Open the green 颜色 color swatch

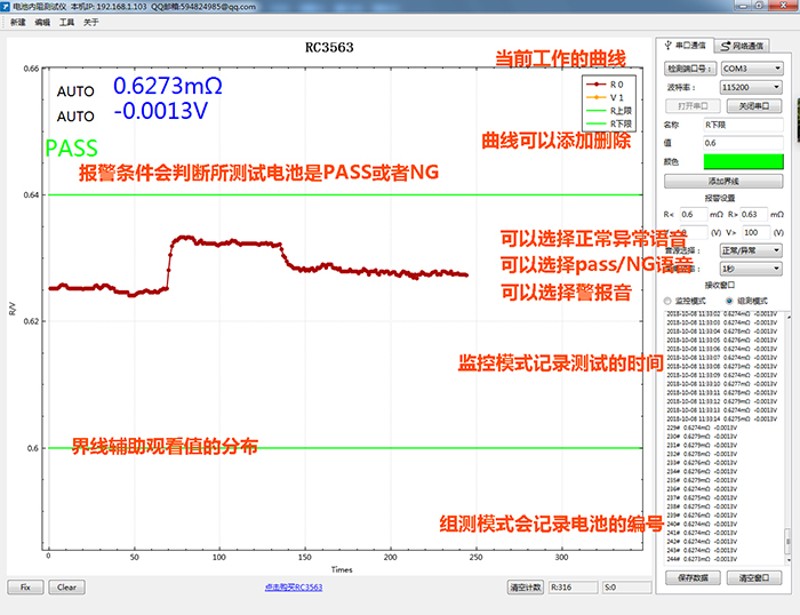click(743, 162)
